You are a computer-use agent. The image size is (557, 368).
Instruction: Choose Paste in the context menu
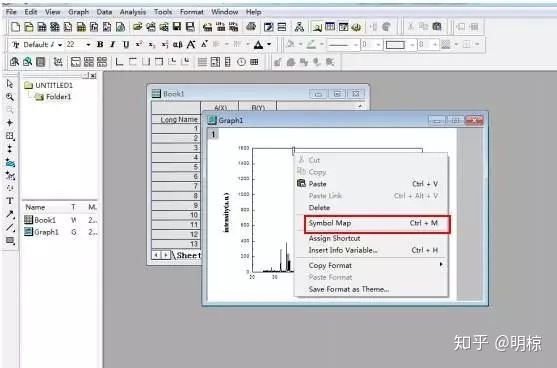372,184
